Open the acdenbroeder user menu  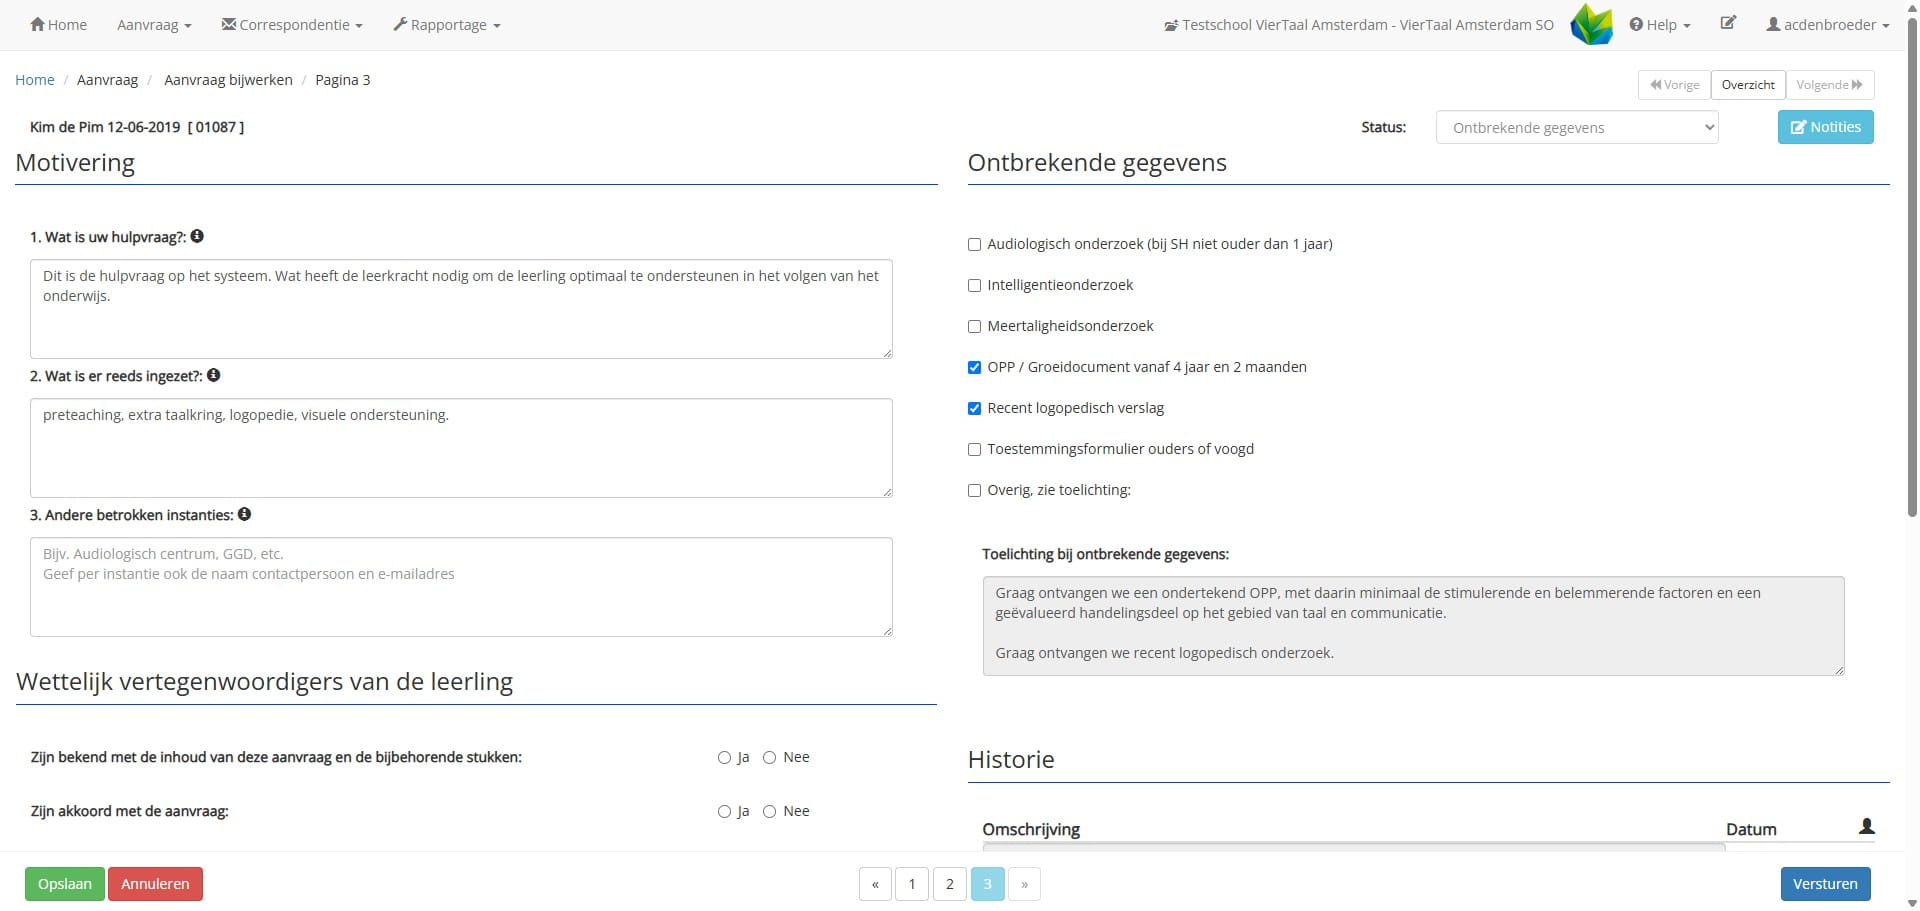click(1828, 25)
